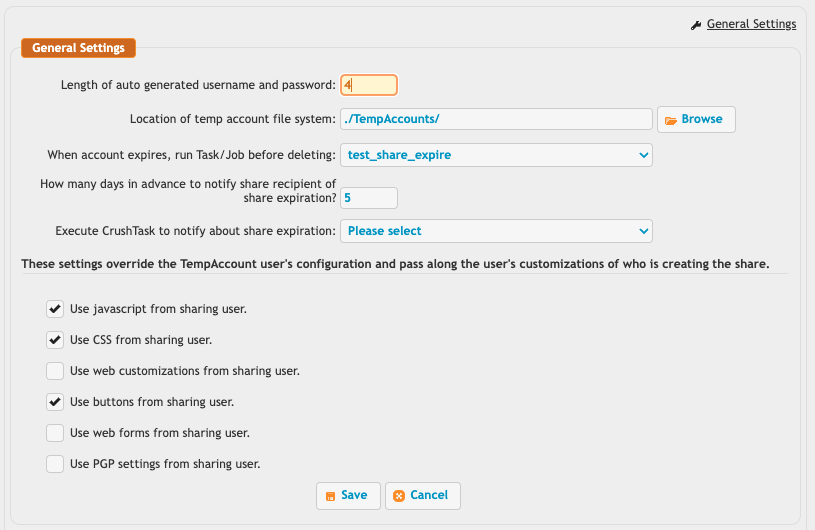Click the Save button
Image resolution: width=815 pixels, height=530 pixels.
pos(348,496)
